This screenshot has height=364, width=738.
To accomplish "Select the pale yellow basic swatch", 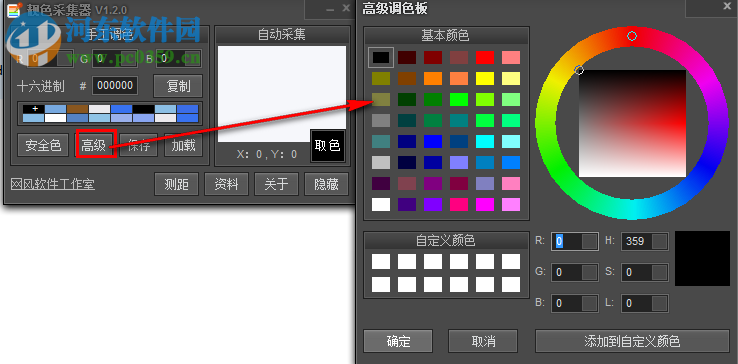I will [511, 78].
